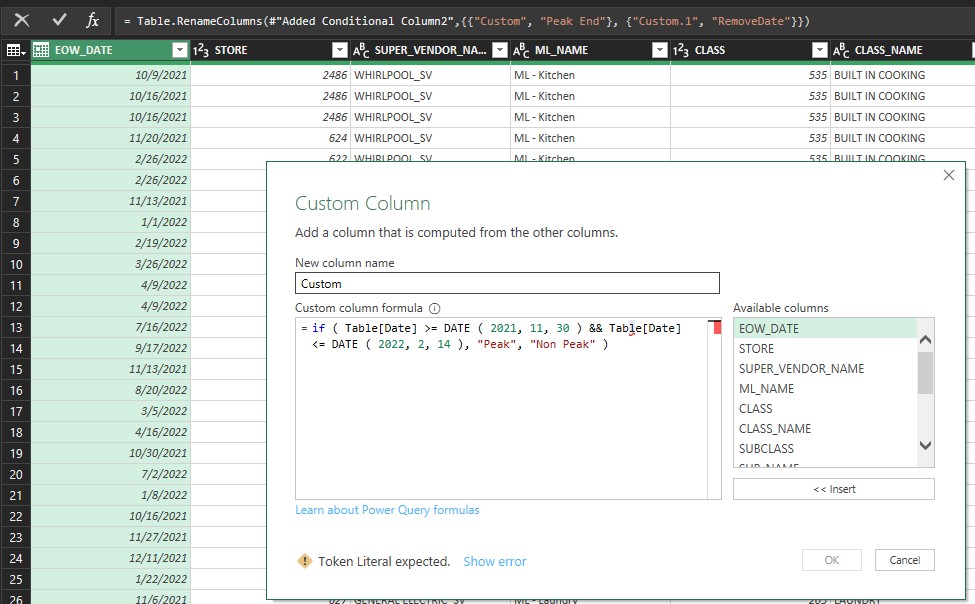Open SUPER_VENDOR_NAME column filter dropdown

(x=499, y=50)
